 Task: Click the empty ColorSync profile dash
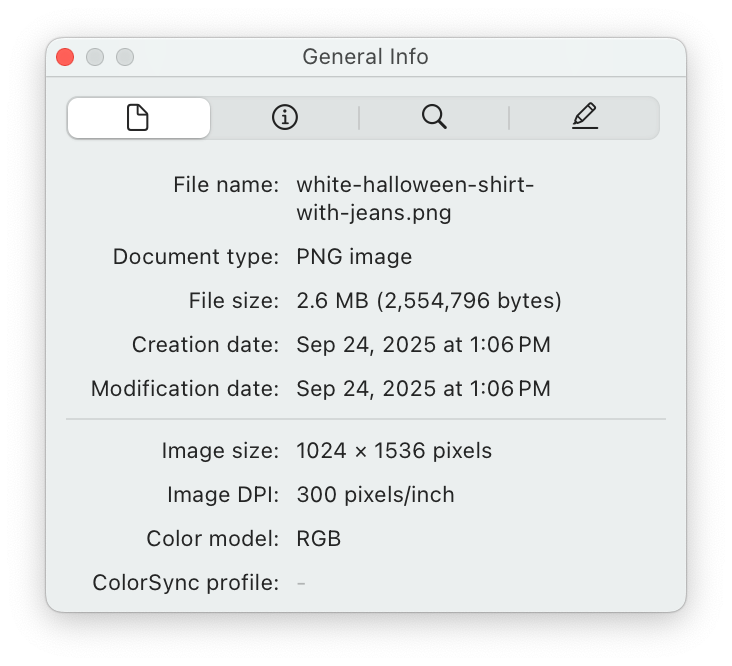[301, 582]
